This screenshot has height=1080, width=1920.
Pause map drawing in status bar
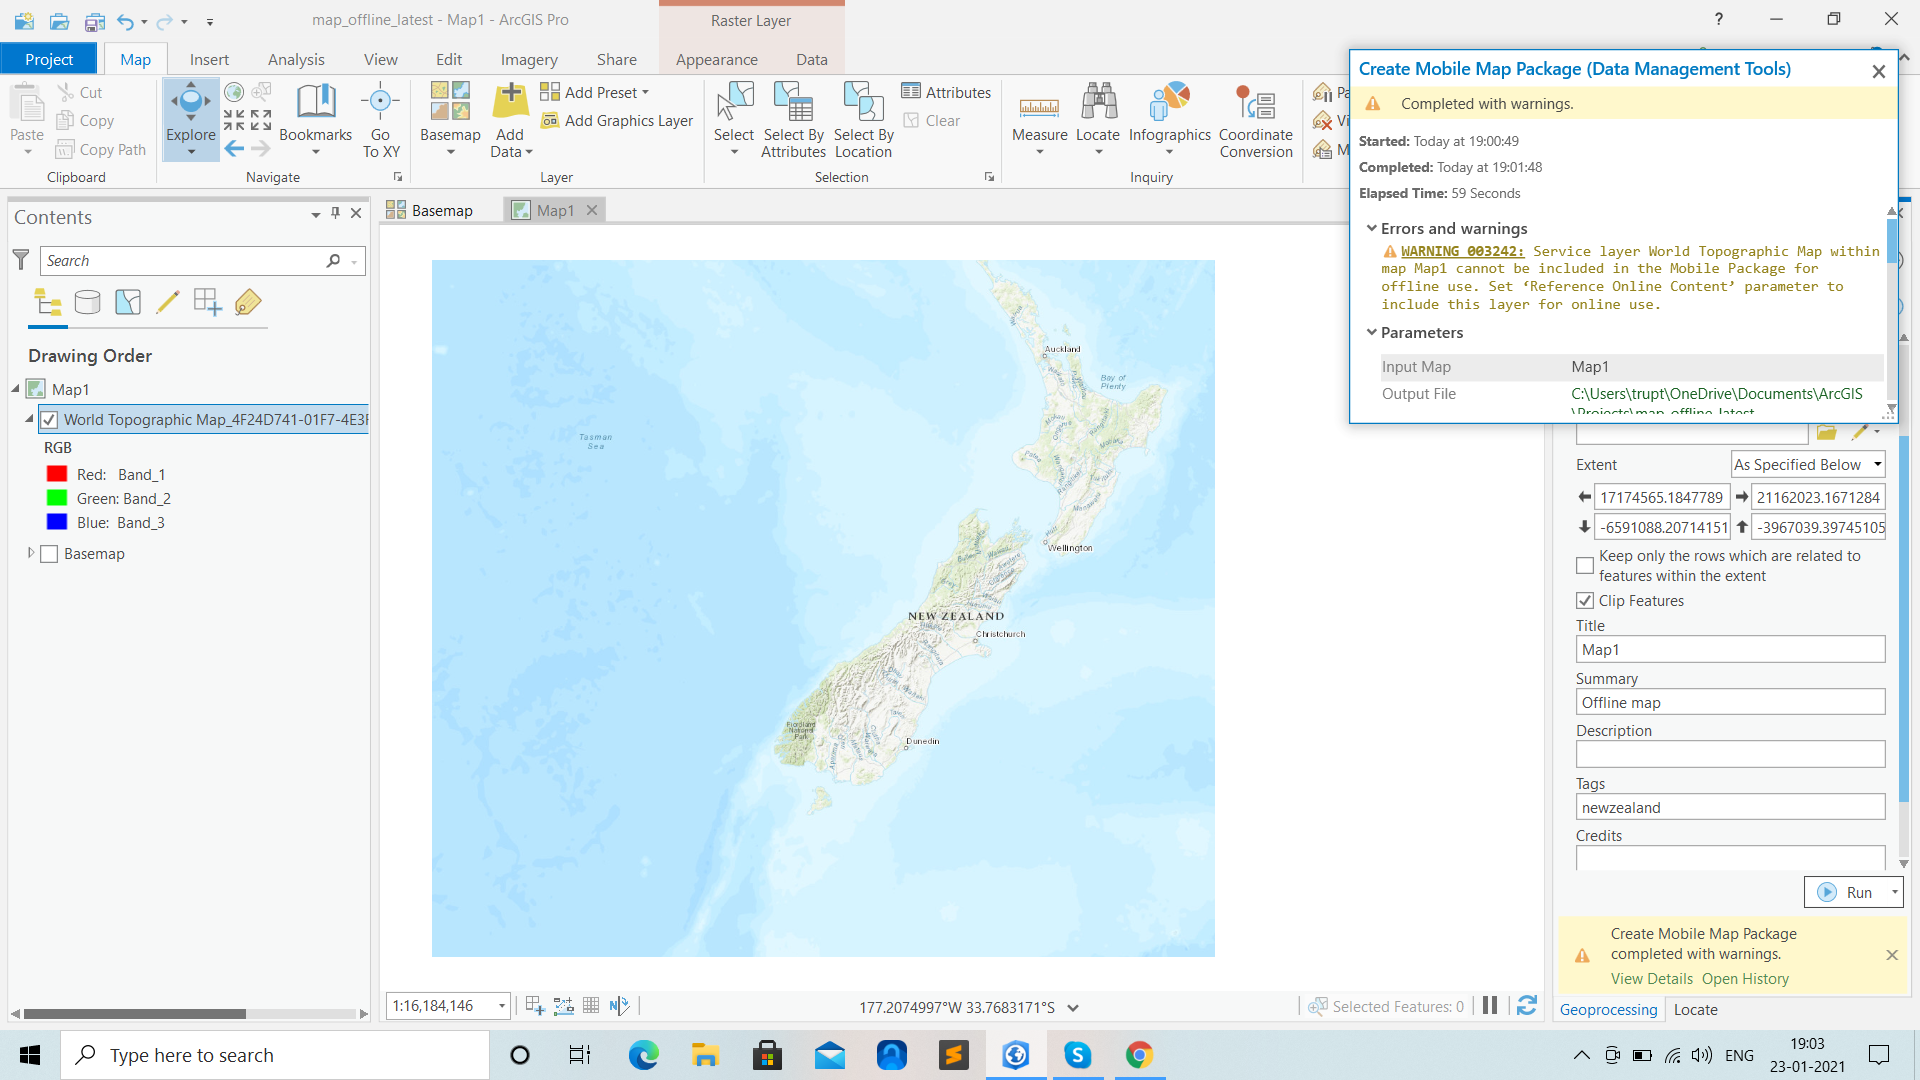tap(1490, 1006)
